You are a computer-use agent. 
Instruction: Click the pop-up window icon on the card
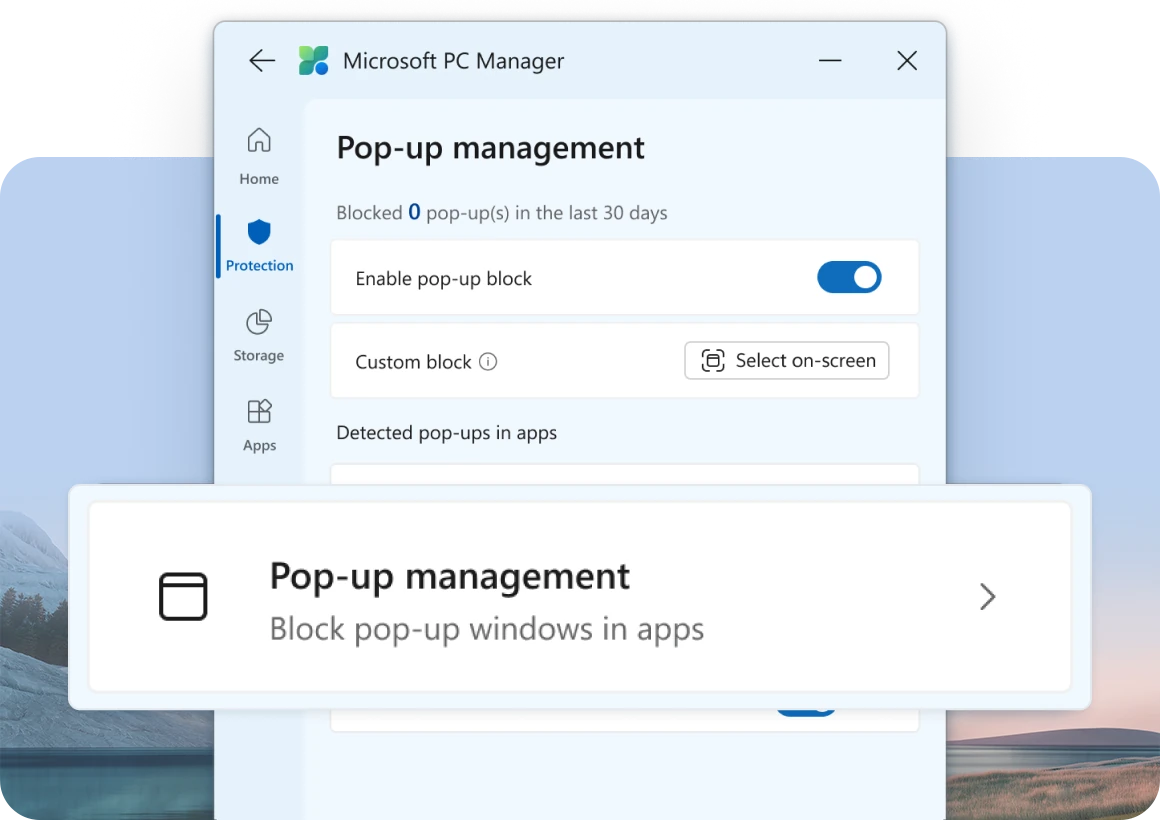(183, 596)
